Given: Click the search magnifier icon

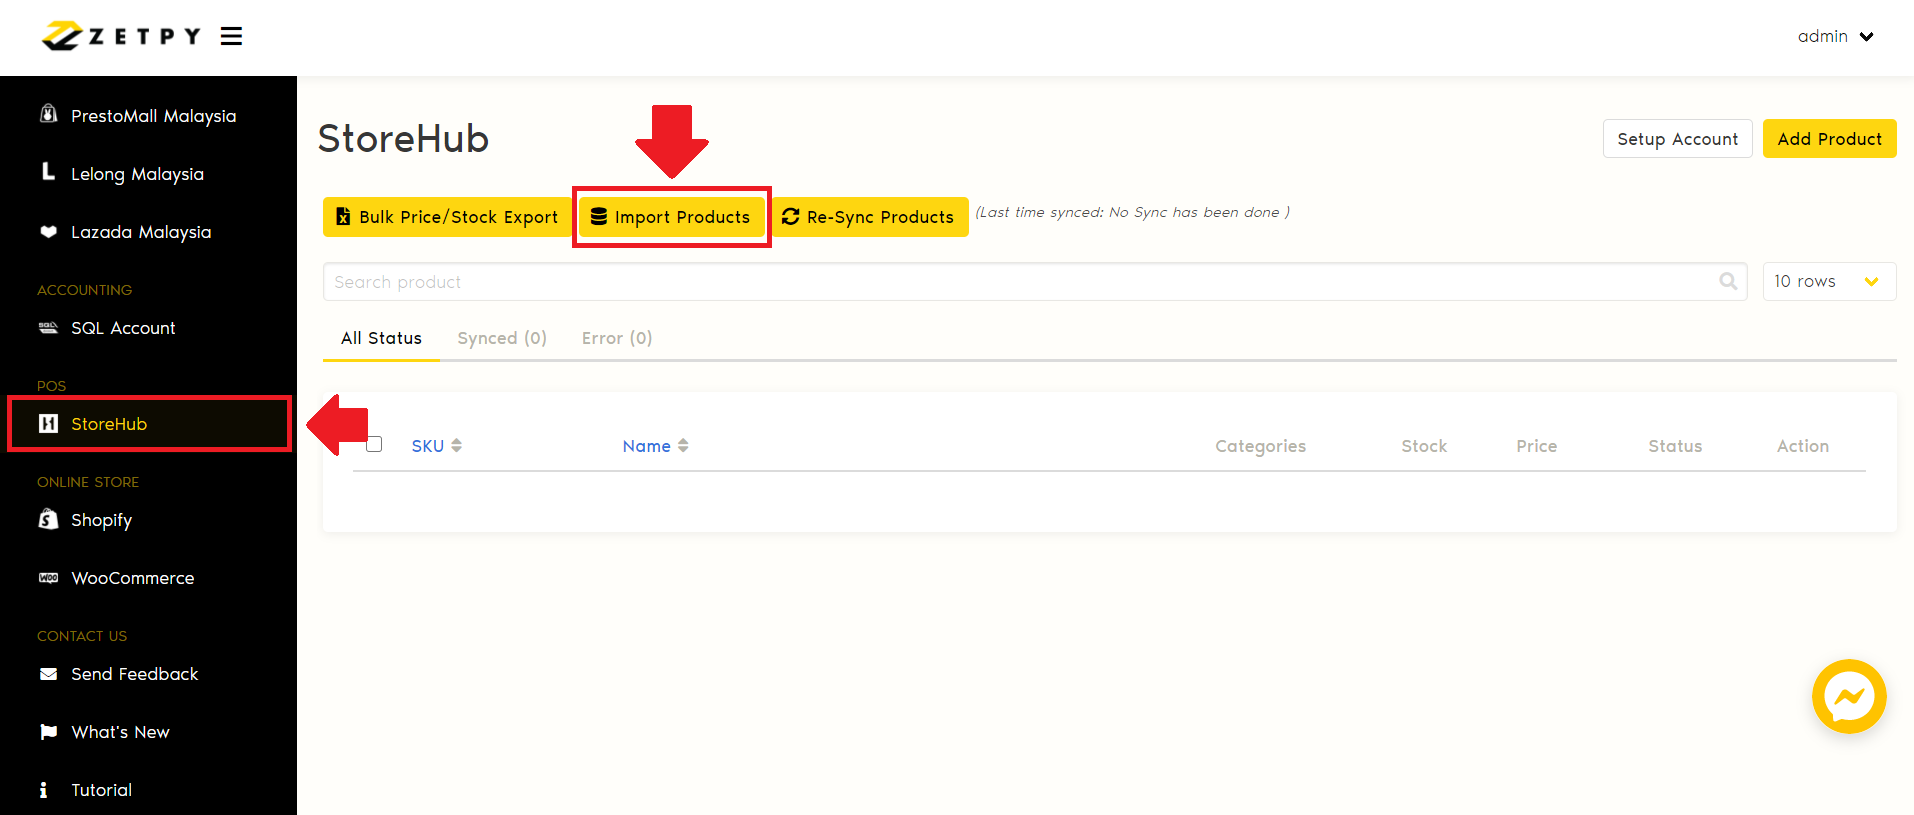Looking at the screenshot, I should tap(1727, 282).
